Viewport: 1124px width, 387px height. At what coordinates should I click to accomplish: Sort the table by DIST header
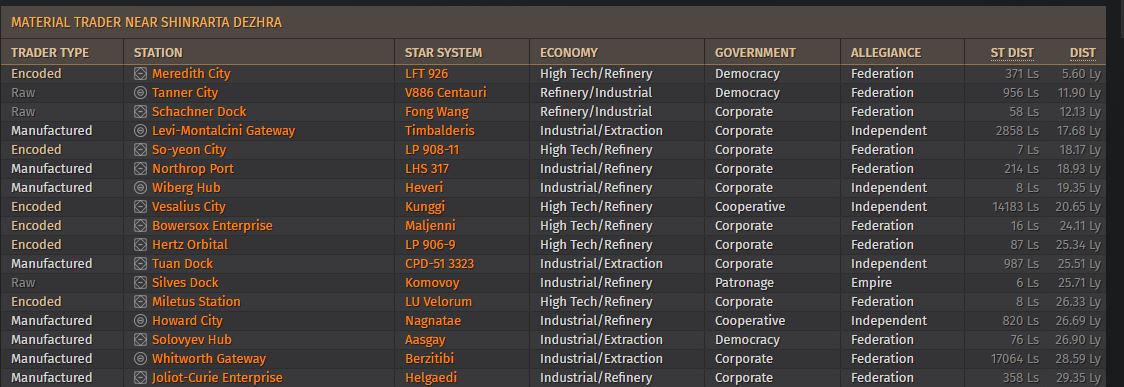(1082, 52)
